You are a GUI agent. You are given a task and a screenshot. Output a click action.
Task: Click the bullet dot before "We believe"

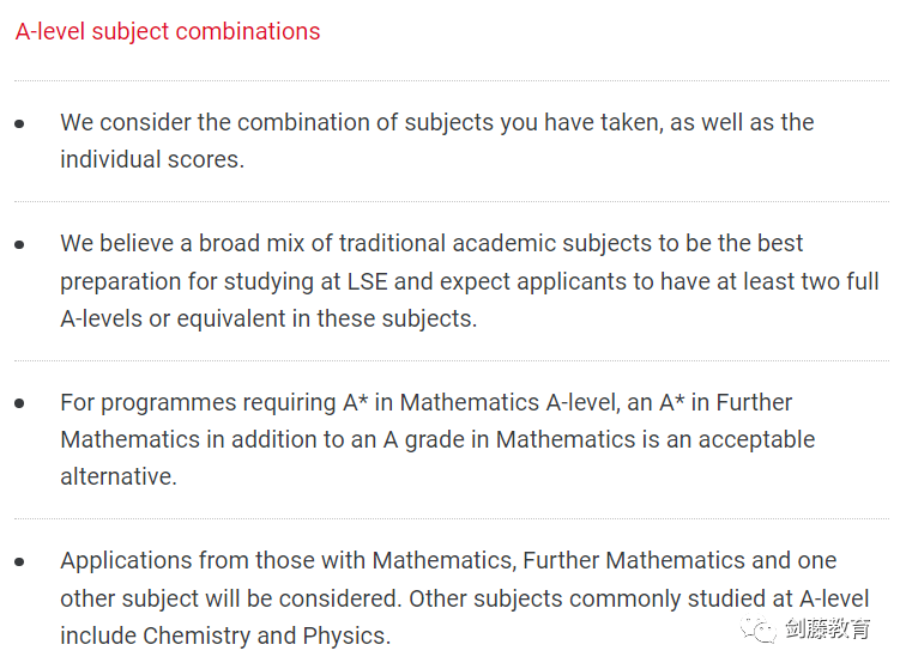[x=20, y=244]
